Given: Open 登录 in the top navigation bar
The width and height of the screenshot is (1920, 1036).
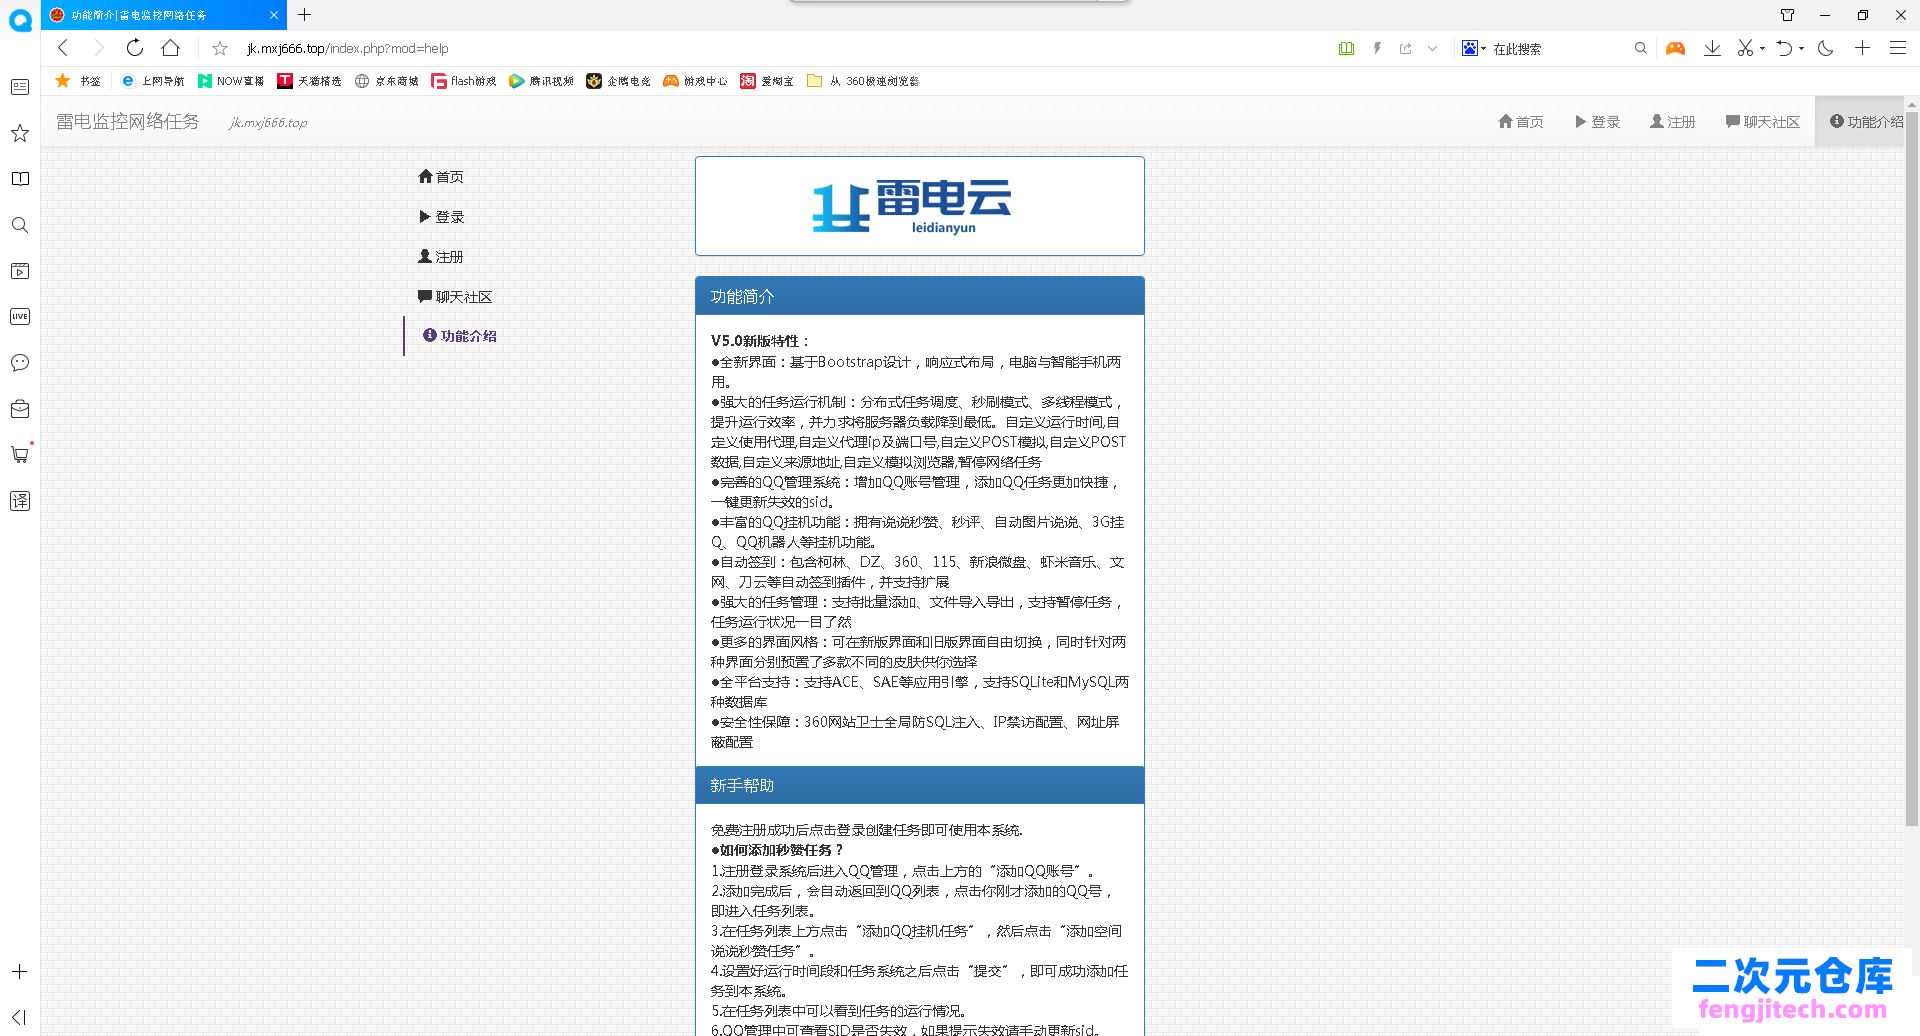Looking at the screenshot, I should [1597, 122].
